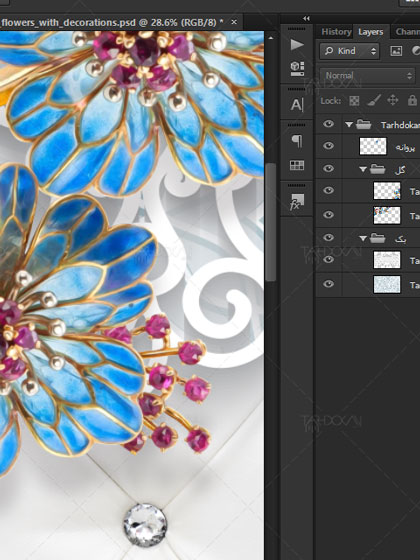Image resolution: width=420 pixels, height=560 pixels.
Task: Open the Character panel icon
Action: pyautogui.click(x=297, y=105)
